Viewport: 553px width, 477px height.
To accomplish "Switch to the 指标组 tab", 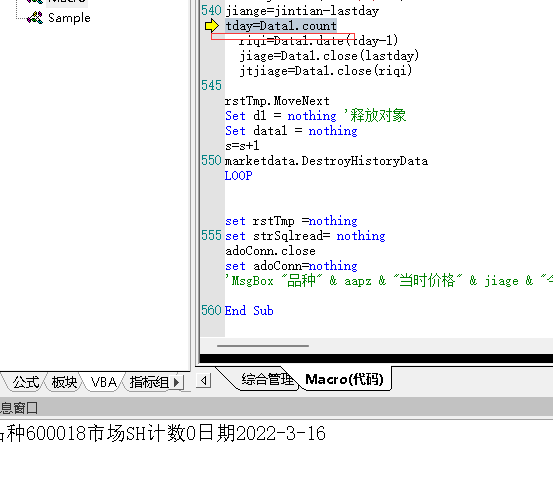I will (149, 382).
